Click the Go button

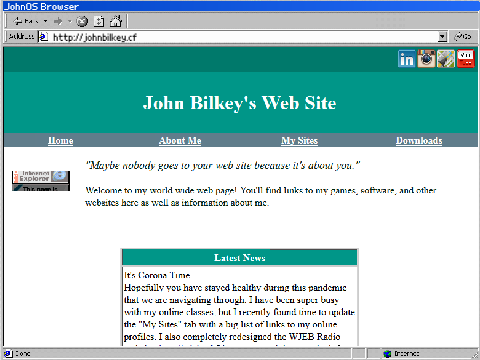463,36
